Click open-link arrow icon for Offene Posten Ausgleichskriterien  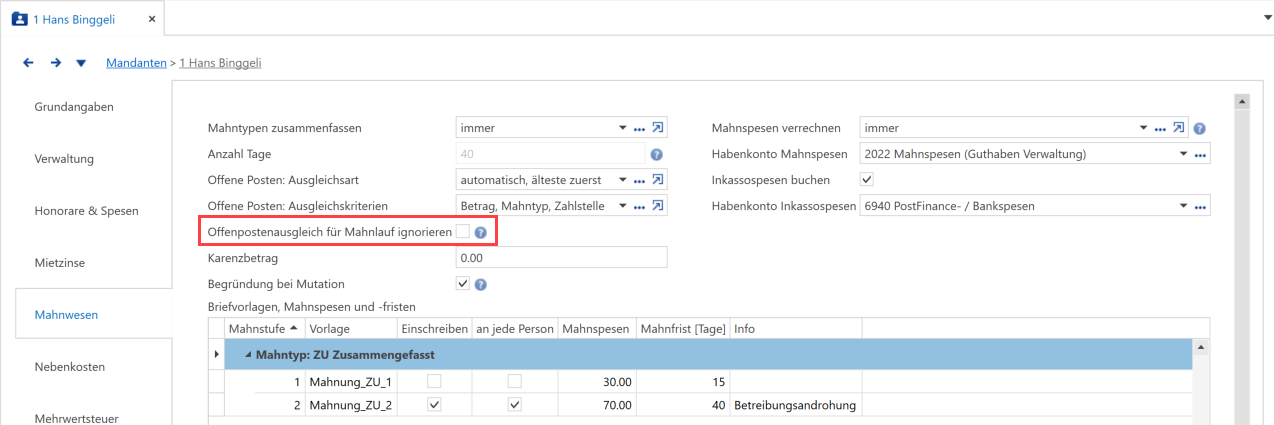[658, 206]
